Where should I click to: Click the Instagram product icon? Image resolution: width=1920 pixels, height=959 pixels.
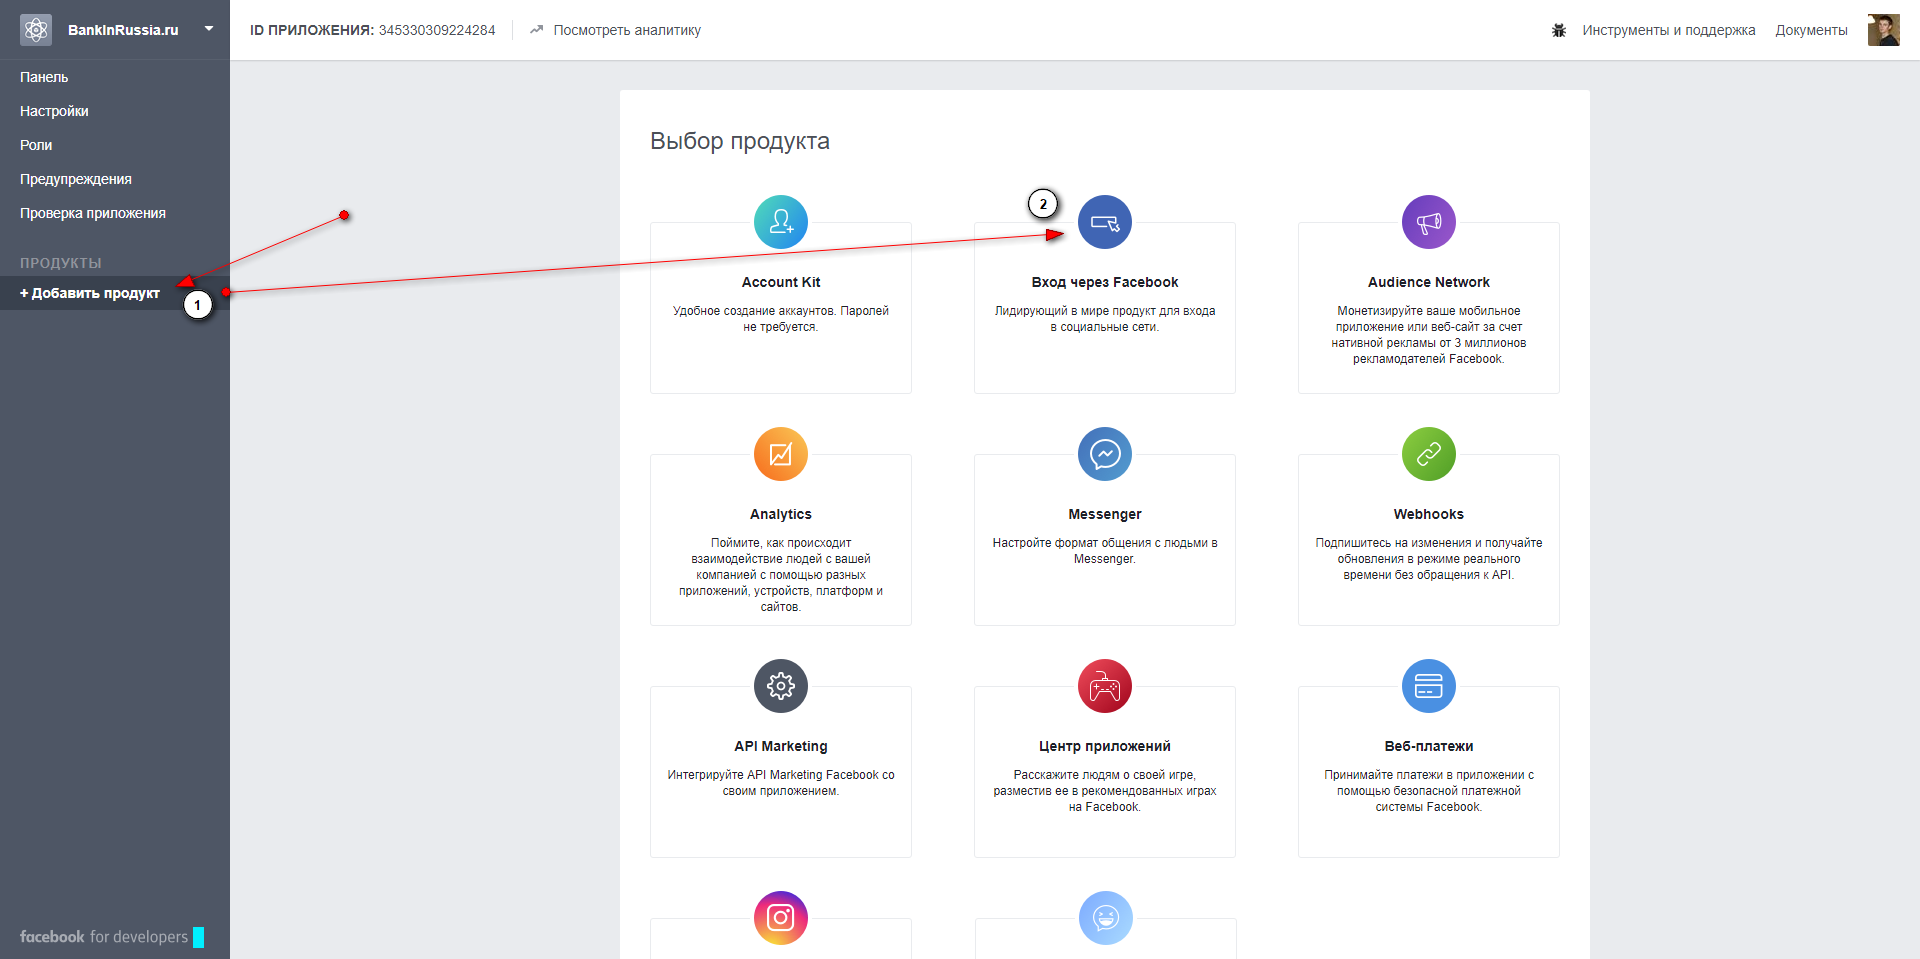click(x=781, y=918)
